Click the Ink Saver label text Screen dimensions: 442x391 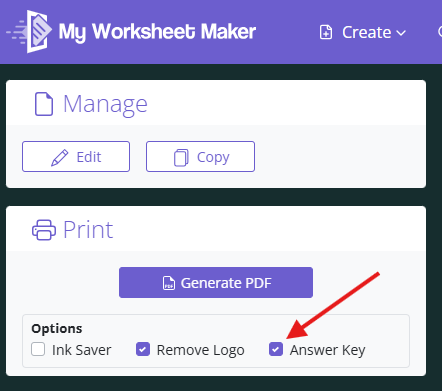[82, 350]
